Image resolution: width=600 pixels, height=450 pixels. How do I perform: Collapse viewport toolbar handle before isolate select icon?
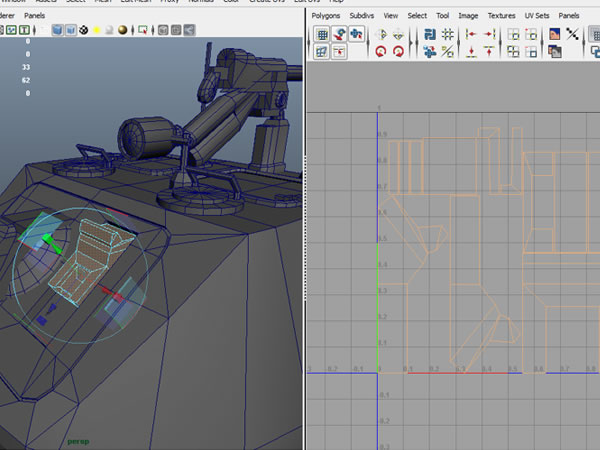point(133,30)
